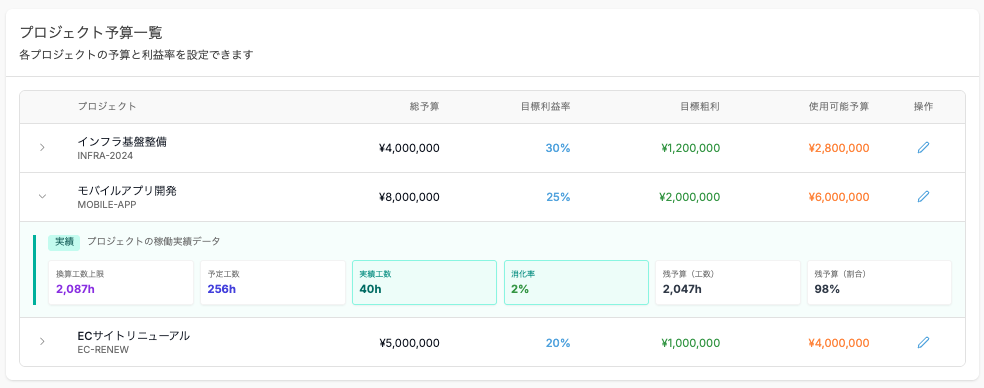Viewport: 984px width, 388px height.
Task: Click the 30% target margin value
Action: pyautogui.click(x=558, y=148)
